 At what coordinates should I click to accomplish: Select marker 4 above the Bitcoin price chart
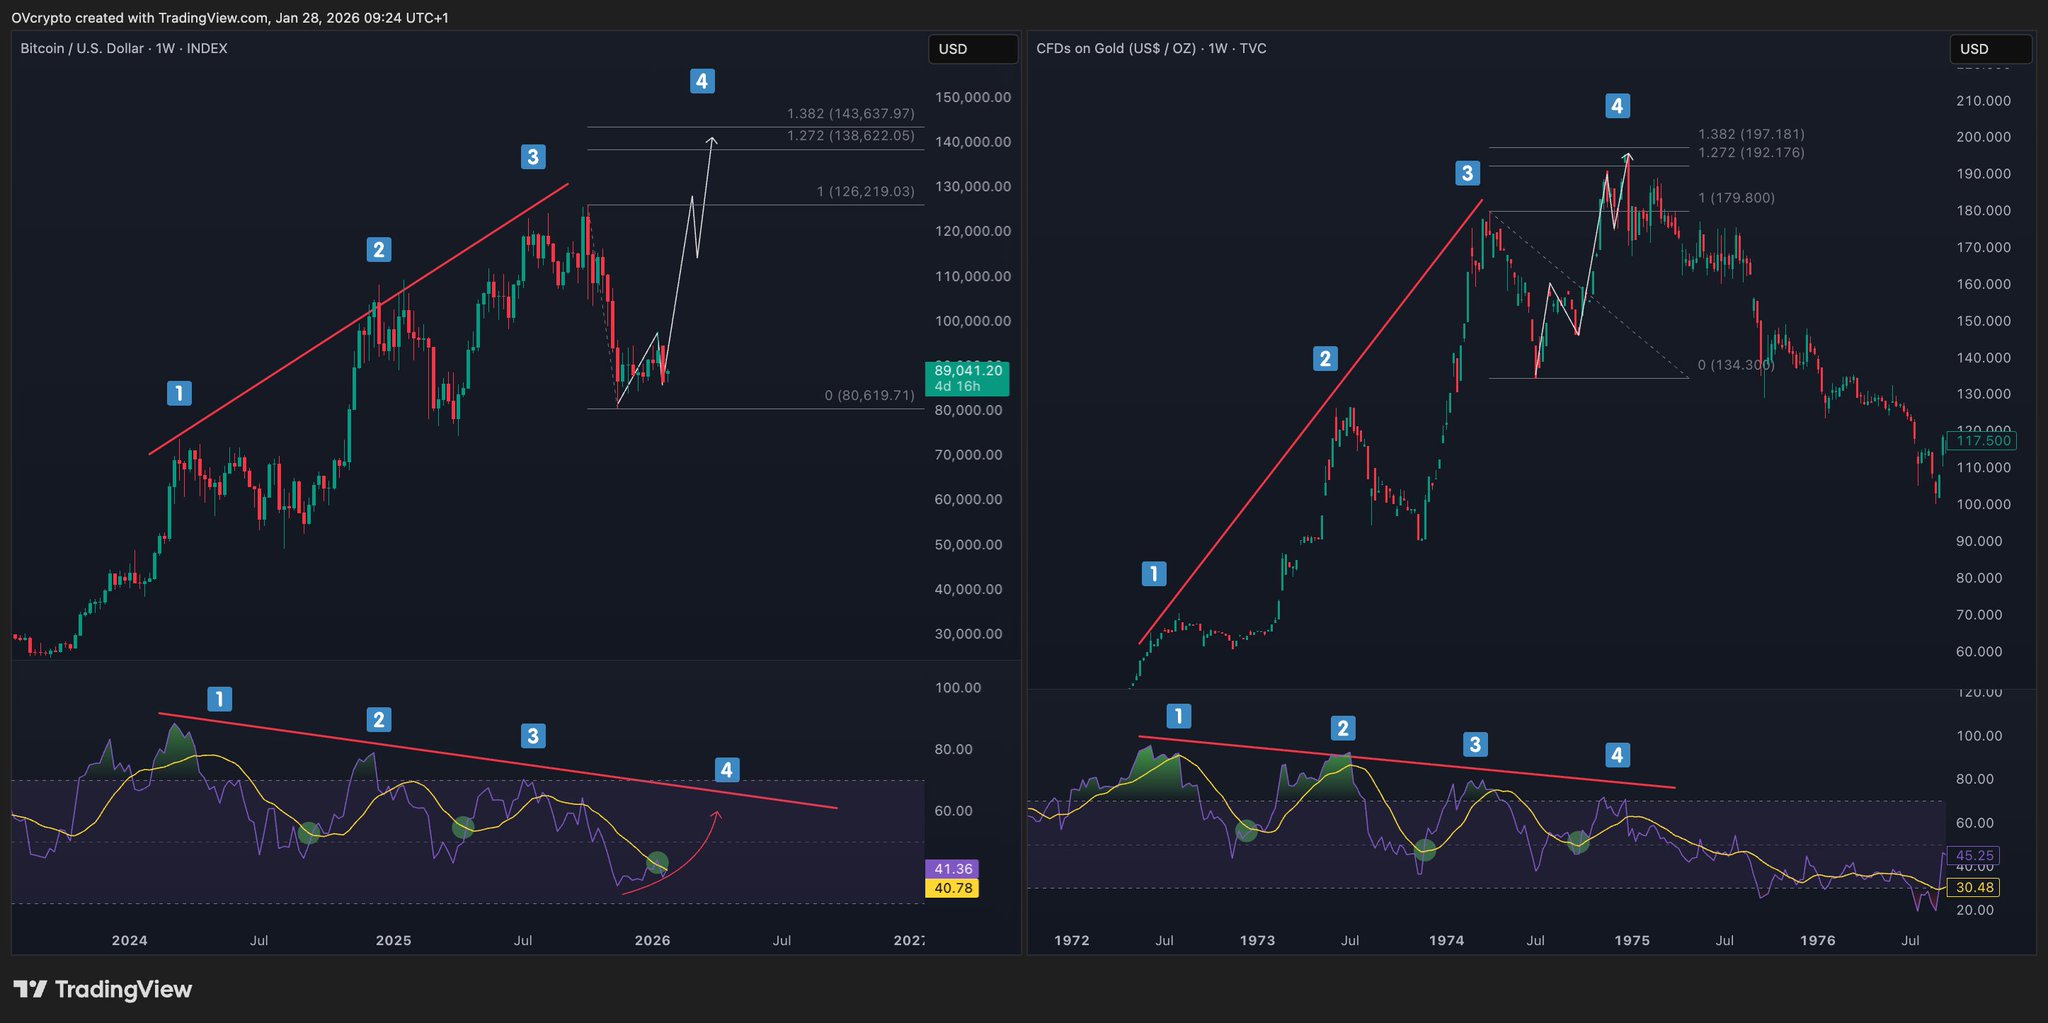pyautogui.click(x=702, y=81)
